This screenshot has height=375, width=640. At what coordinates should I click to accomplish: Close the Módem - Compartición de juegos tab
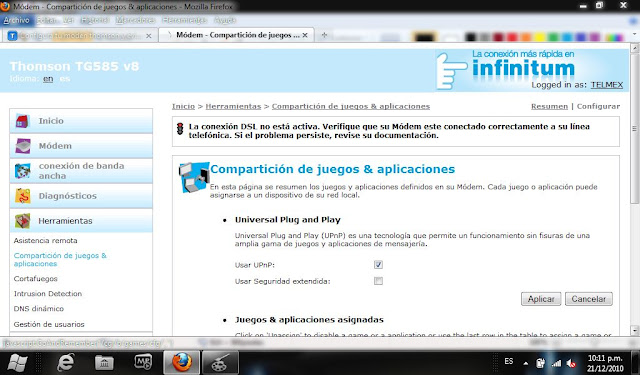tap(305, 36)
